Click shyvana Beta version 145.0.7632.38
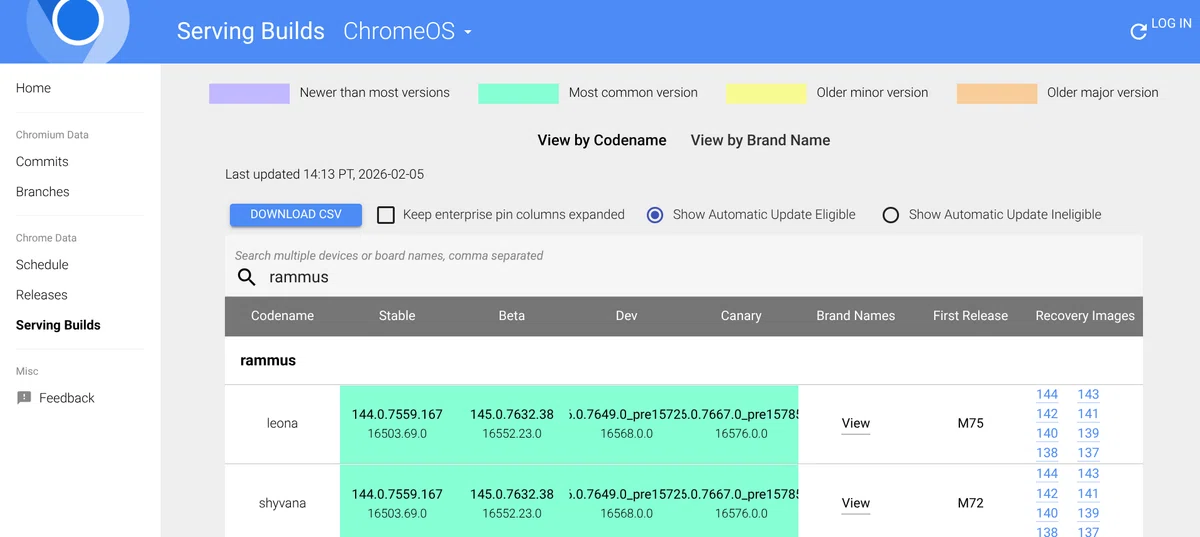 (x=512, y=494)
